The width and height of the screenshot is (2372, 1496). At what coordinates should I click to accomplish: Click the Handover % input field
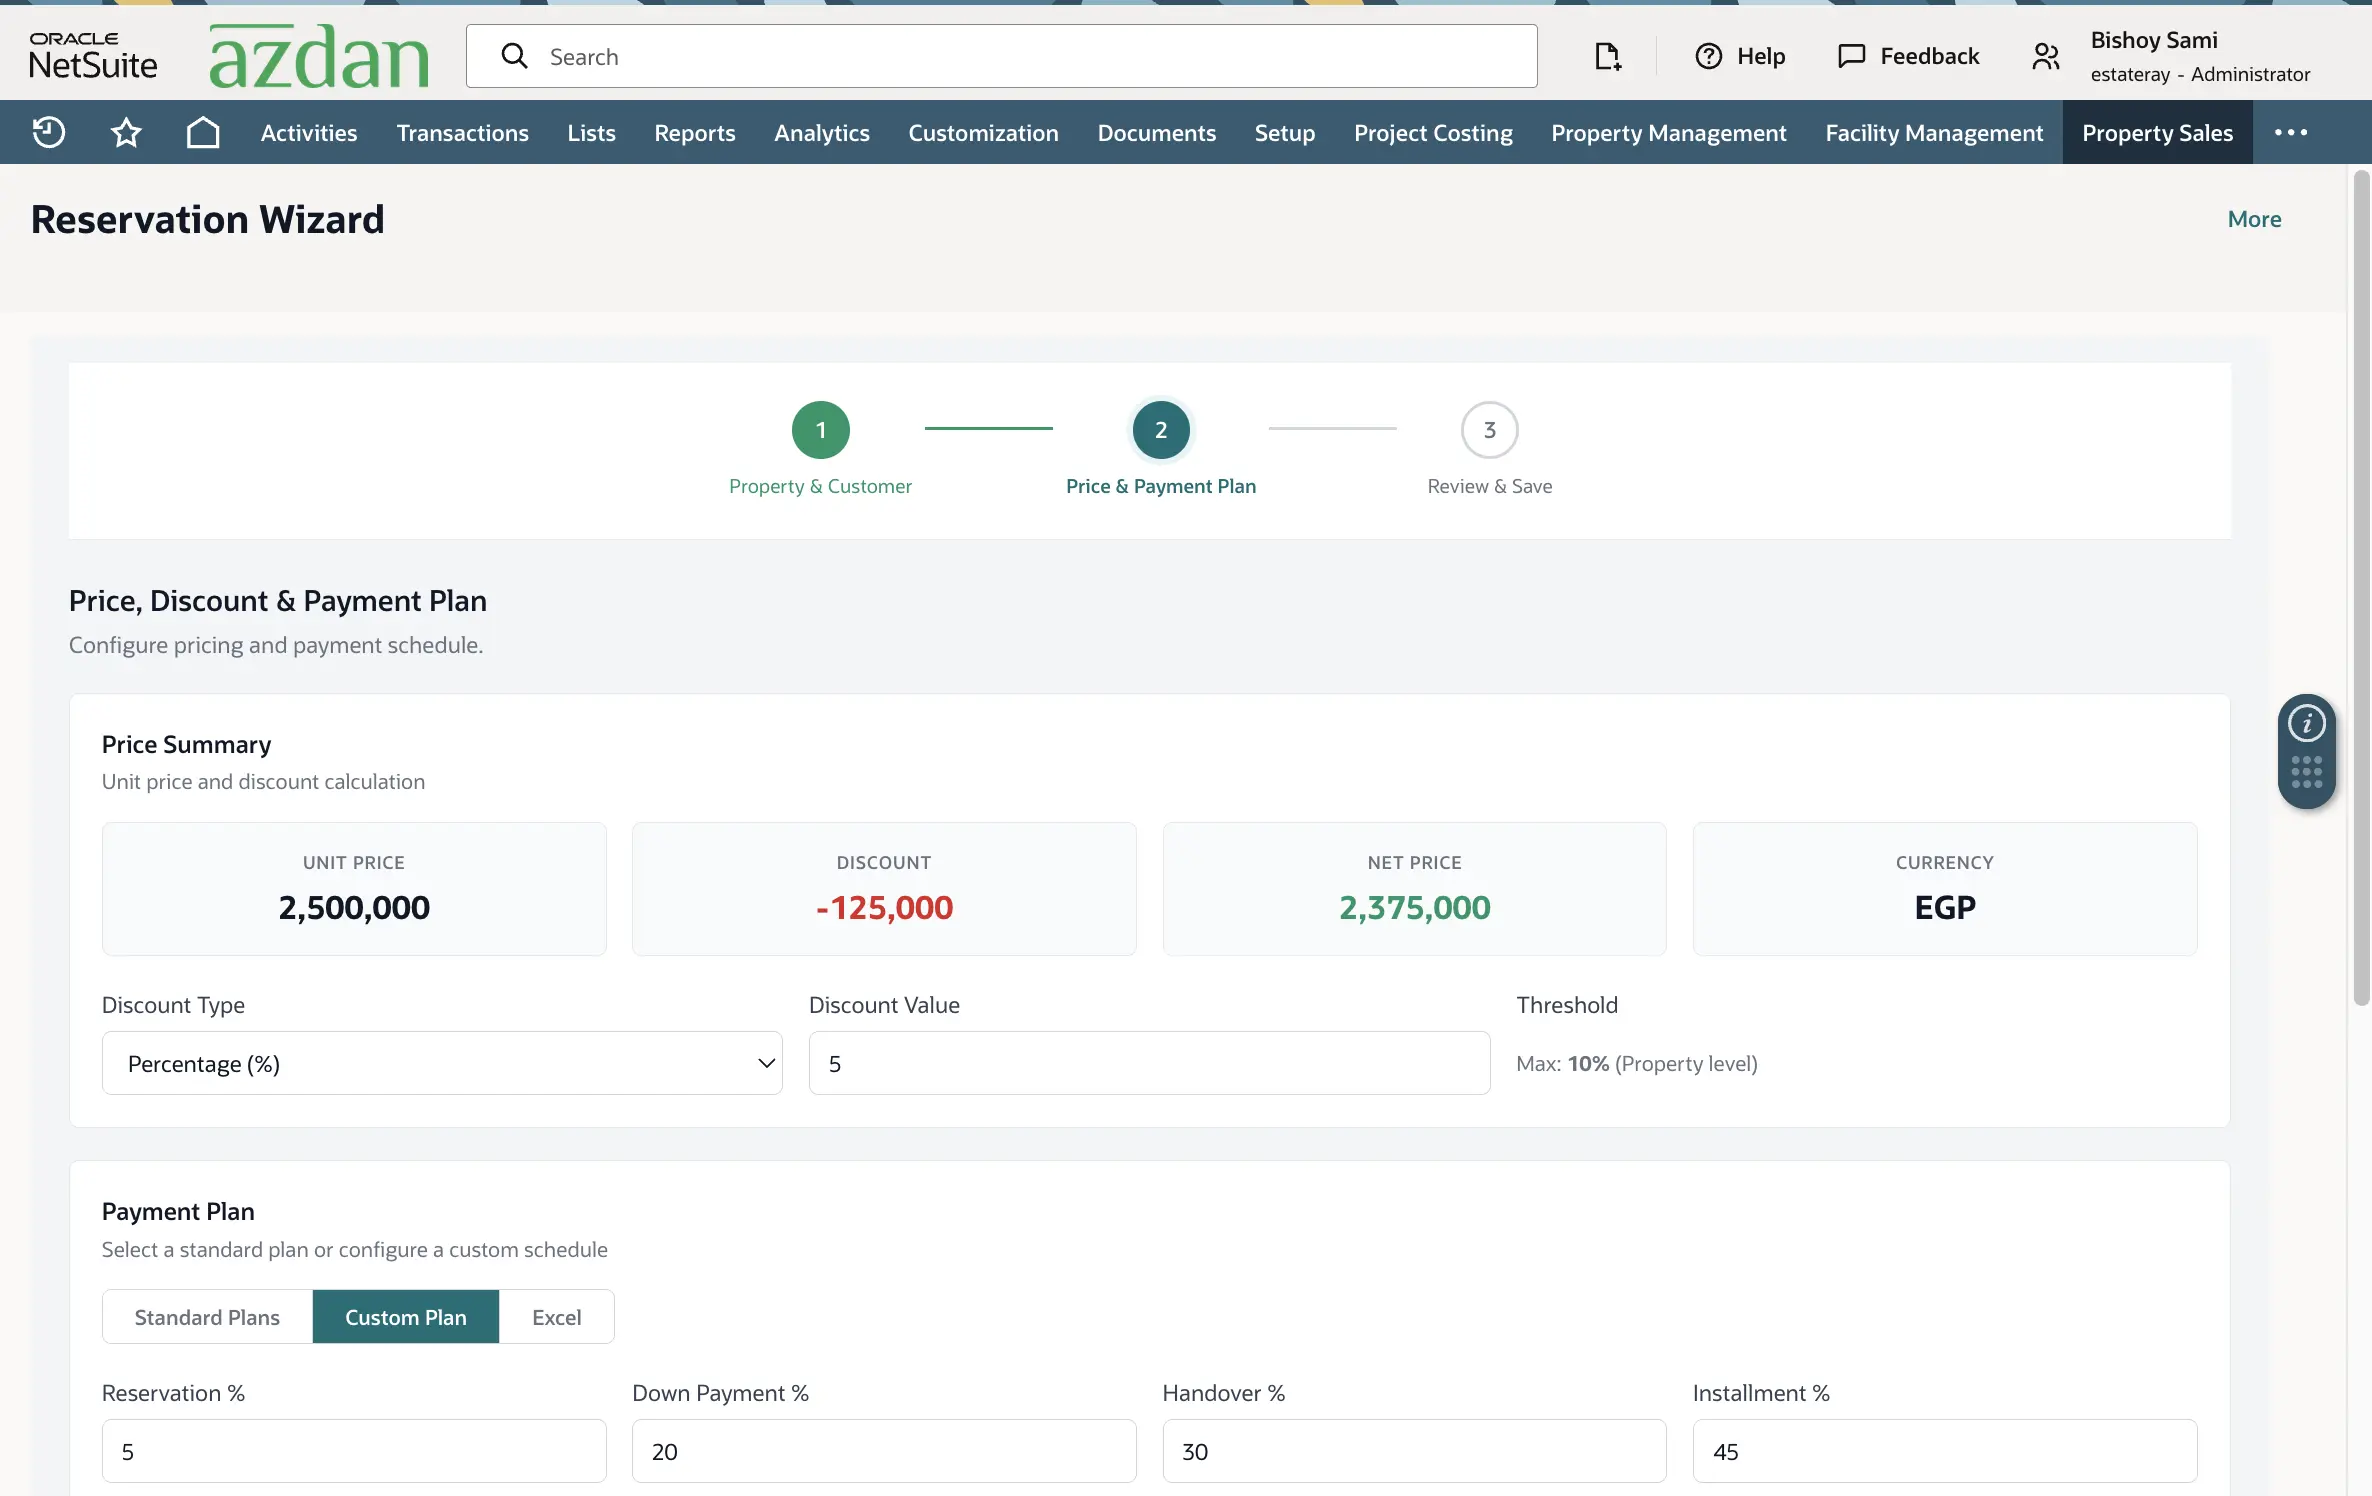[x=1414, y=1451]
